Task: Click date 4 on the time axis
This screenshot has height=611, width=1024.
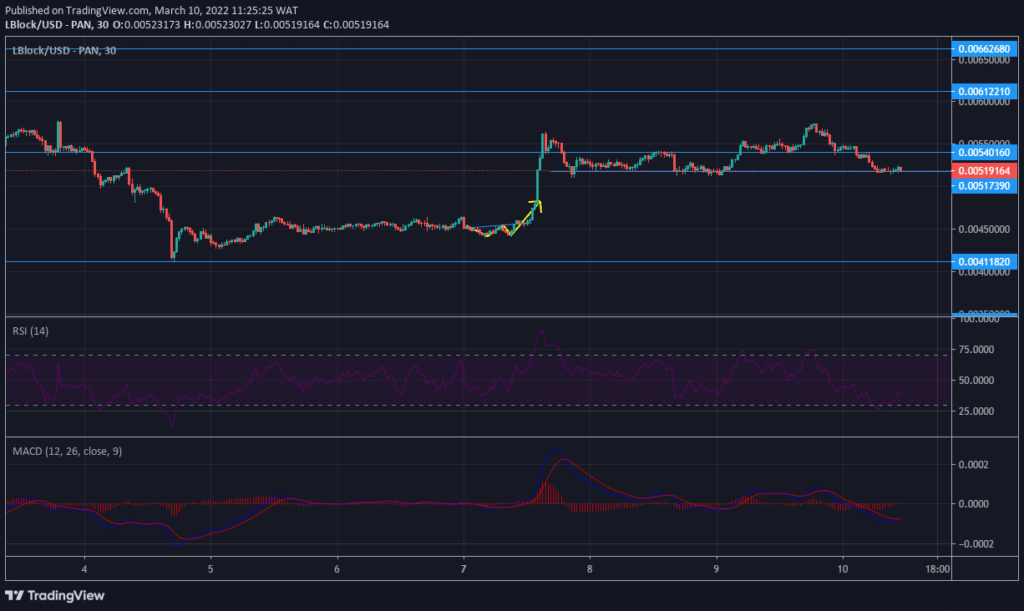Action: click(x=84, y=569)
